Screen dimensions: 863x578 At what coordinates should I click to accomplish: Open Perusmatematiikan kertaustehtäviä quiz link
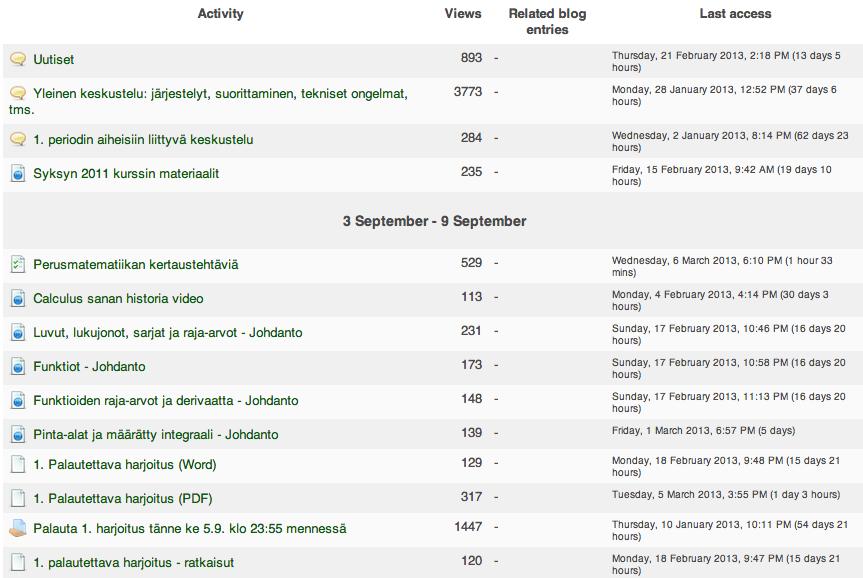(136, 264)
